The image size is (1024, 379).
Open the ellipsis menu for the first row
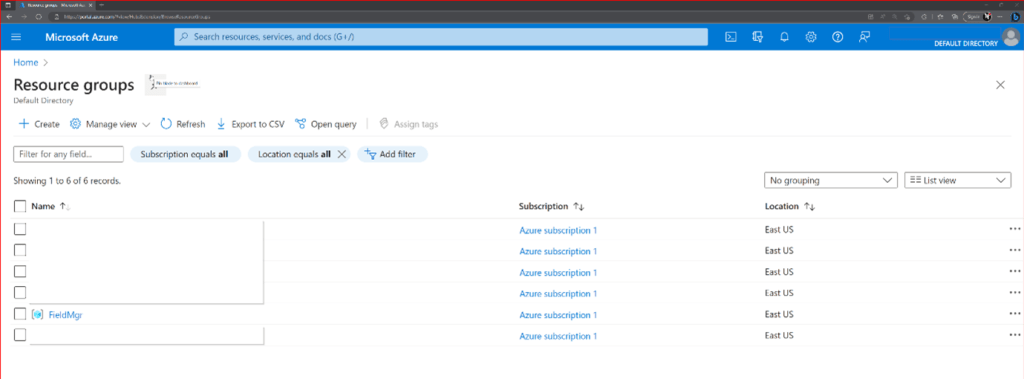point(1014,229)
